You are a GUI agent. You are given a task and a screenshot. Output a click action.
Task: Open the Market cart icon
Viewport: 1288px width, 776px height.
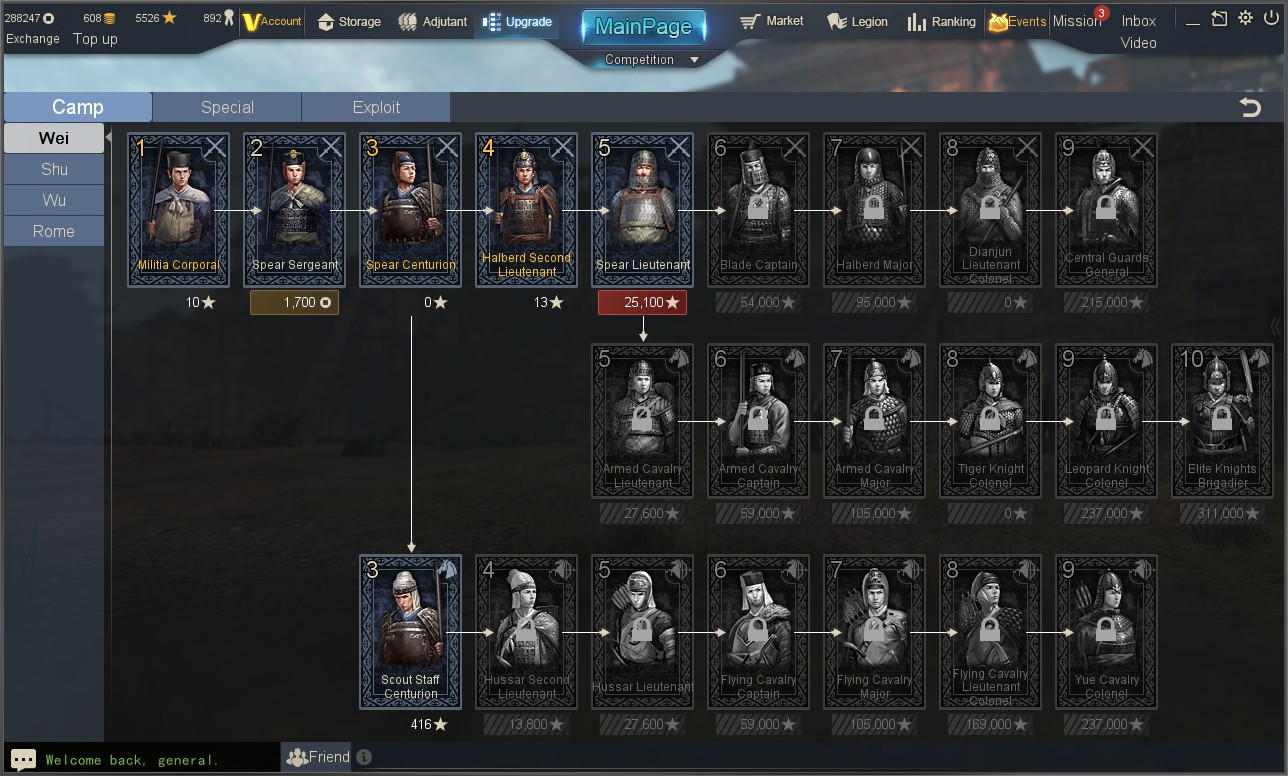(x=750, y=22)
